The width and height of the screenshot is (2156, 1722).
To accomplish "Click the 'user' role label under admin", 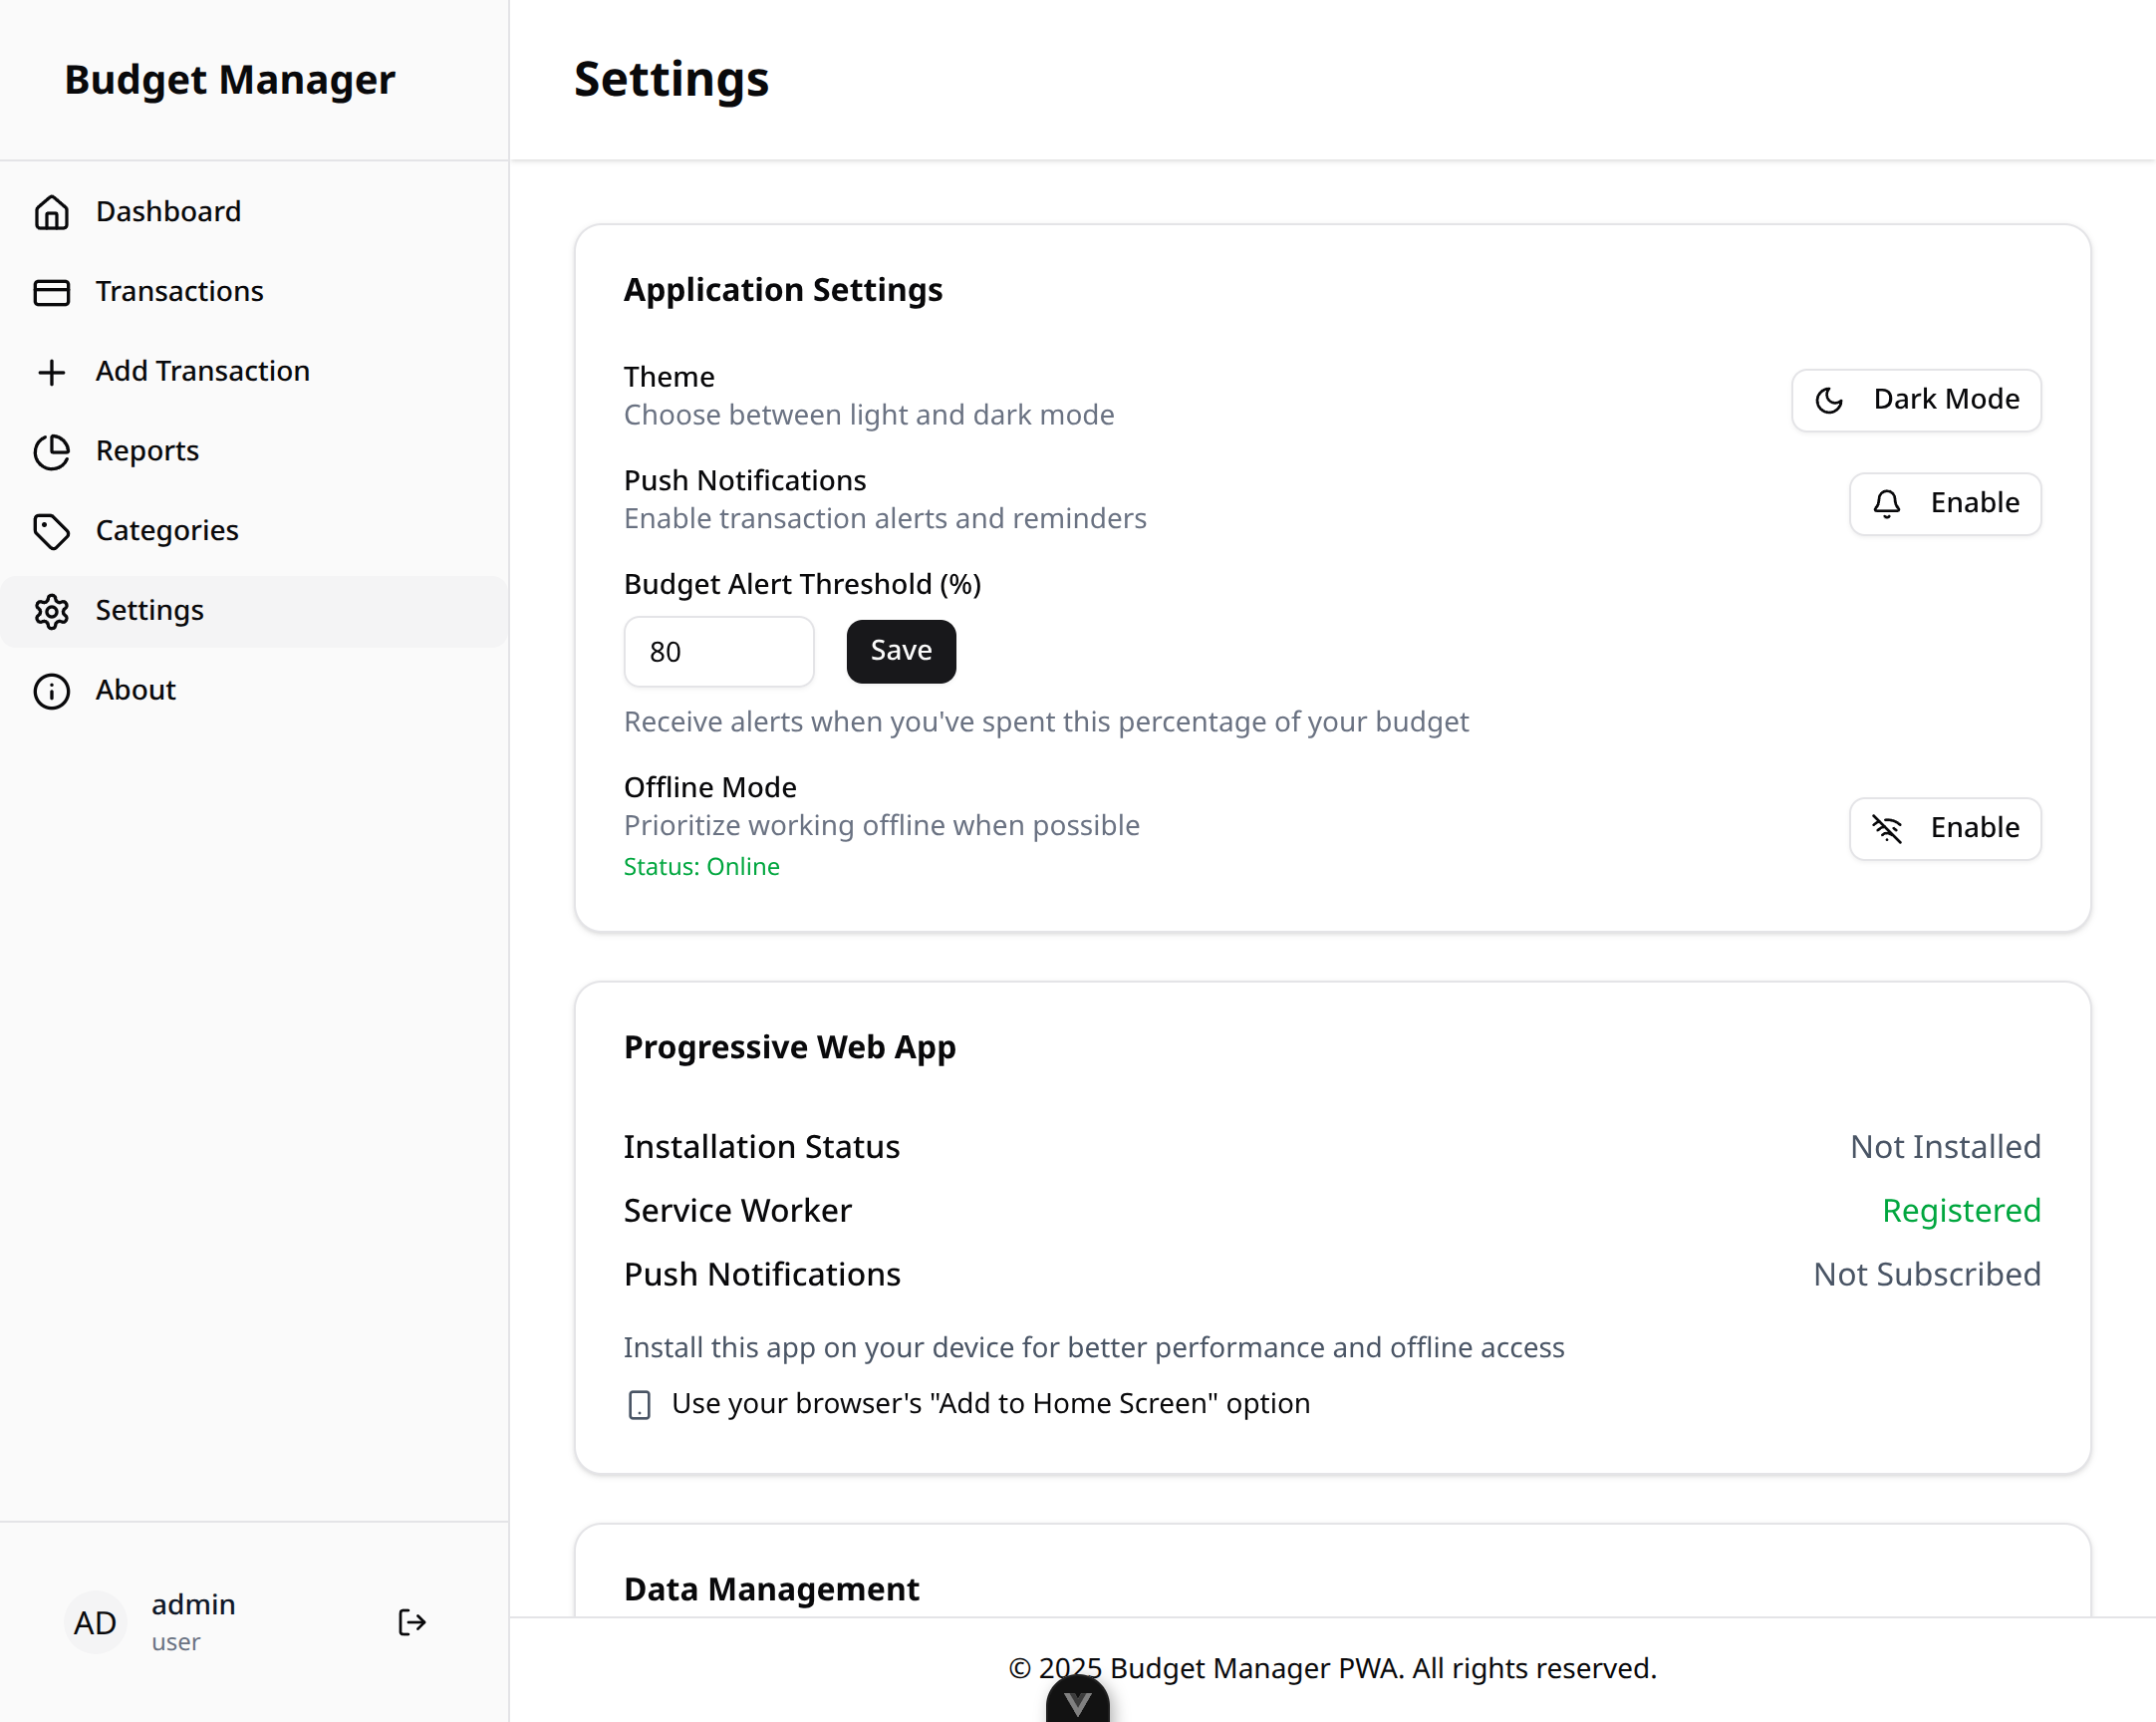I will (x=176, y=1642).
